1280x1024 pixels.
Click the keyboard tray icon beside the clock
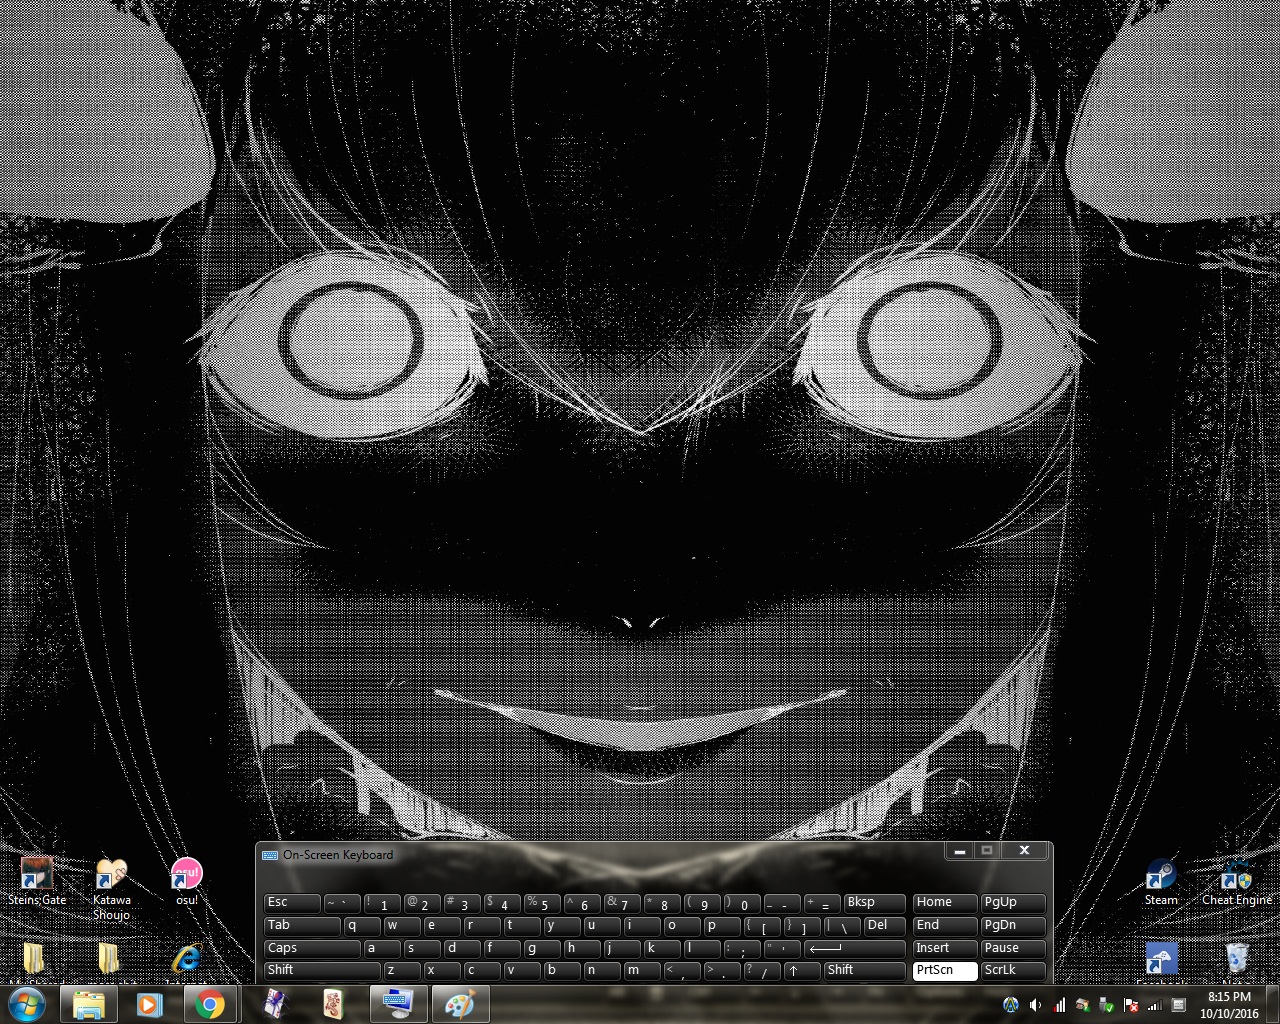(1179, 1005)
